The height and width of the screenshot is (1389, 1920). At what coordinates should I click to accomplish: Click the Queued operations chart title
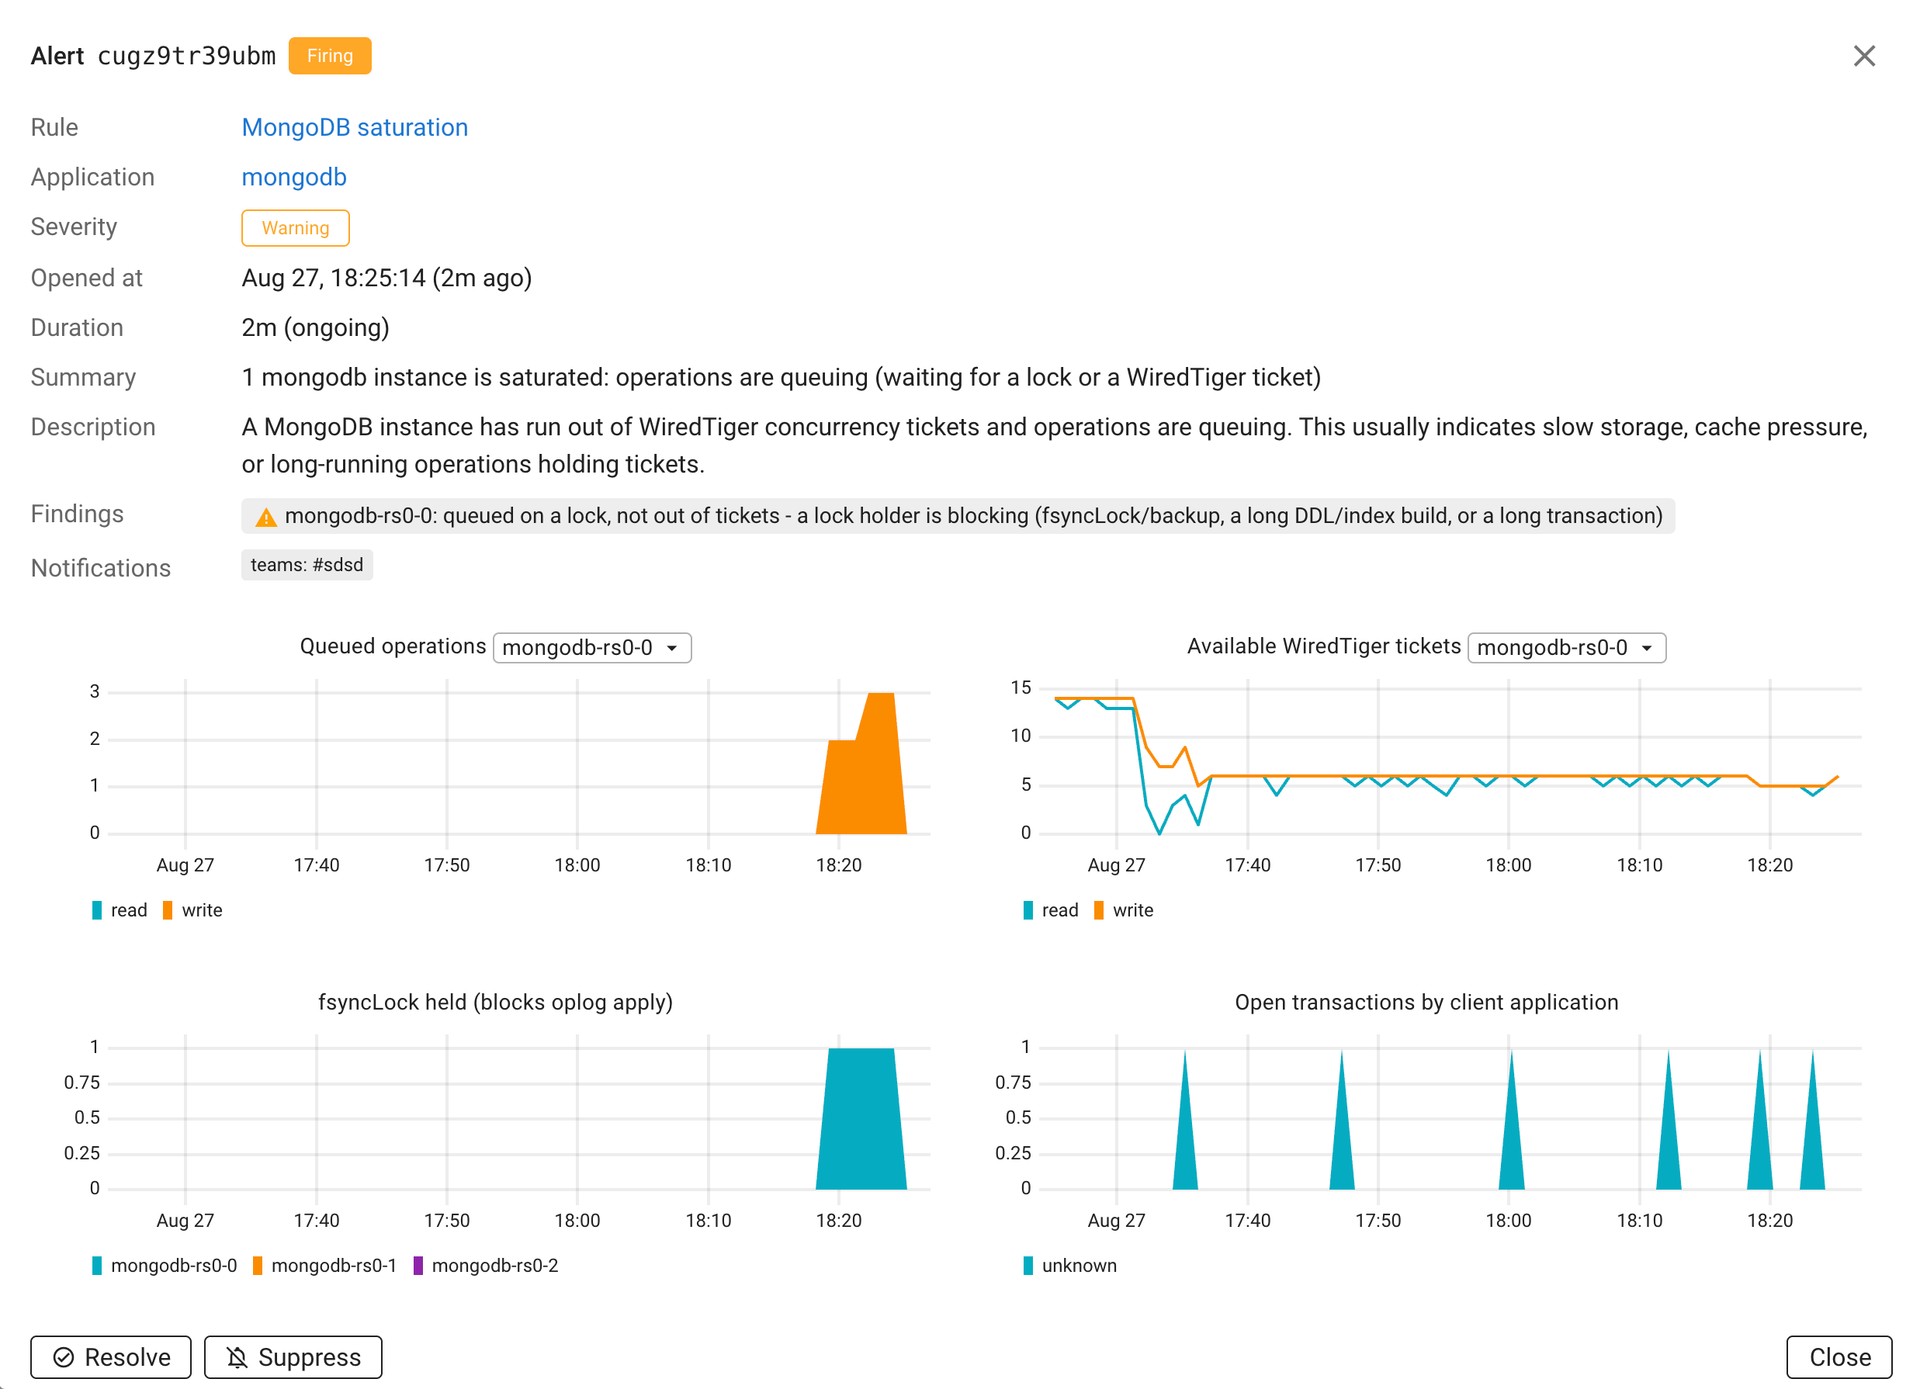(x=393, y=647)
